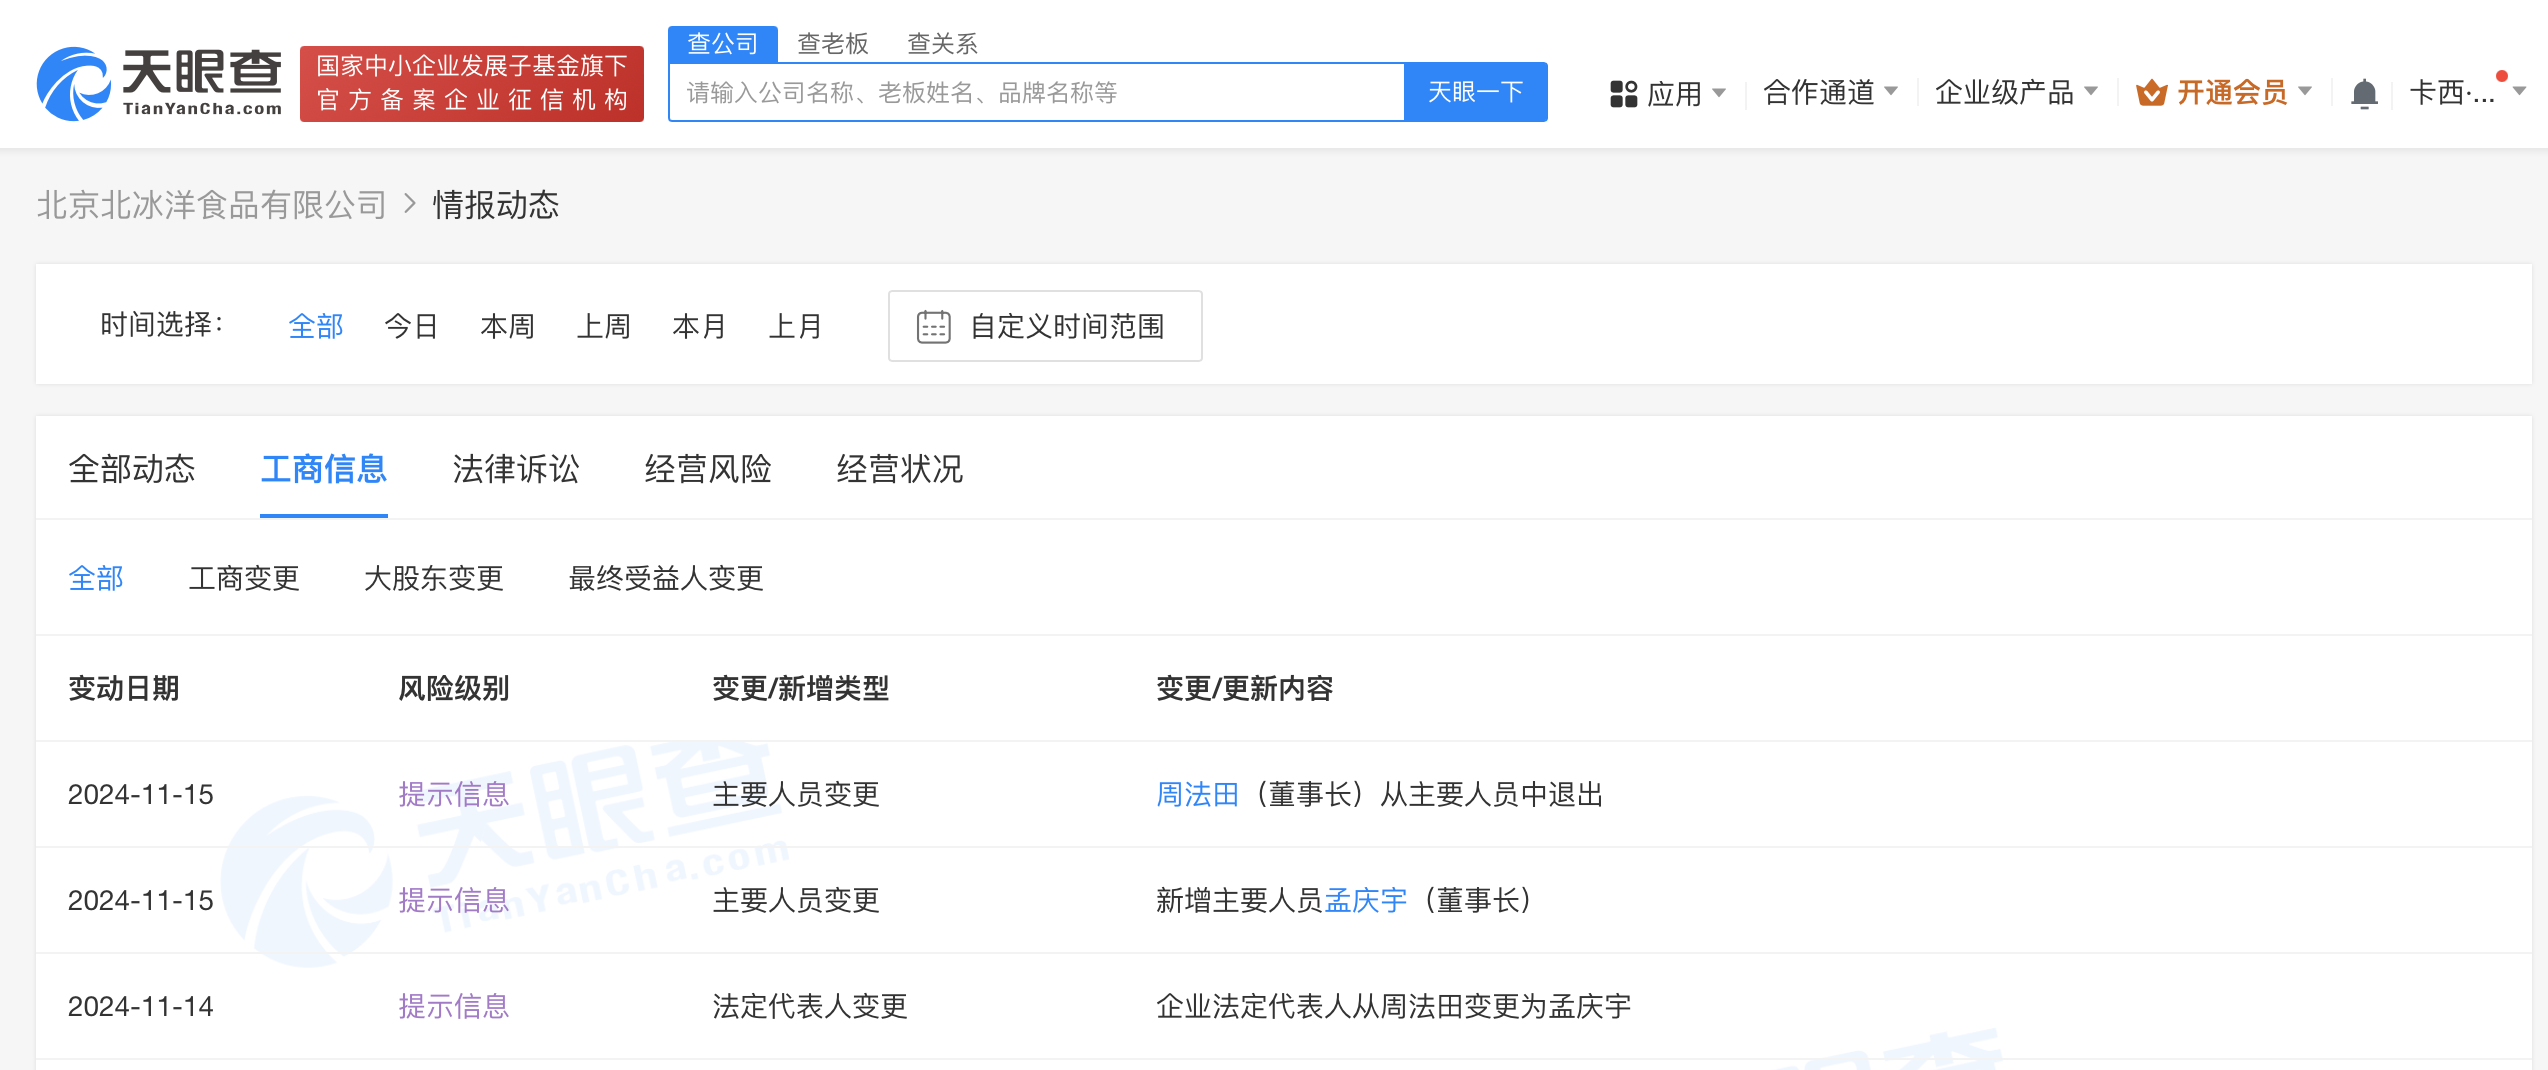Switch to 全部动态 tab

[x=132, y=469]
